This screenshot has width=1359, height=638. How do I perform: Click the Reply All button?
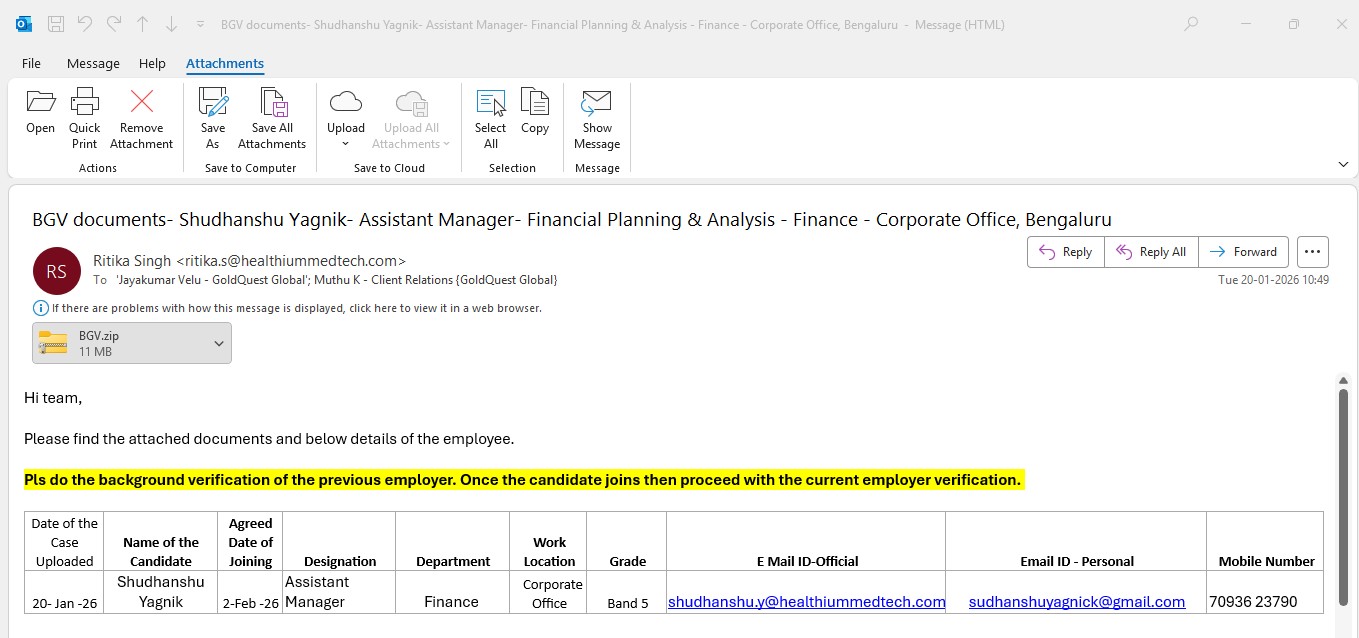(1151, 252)
